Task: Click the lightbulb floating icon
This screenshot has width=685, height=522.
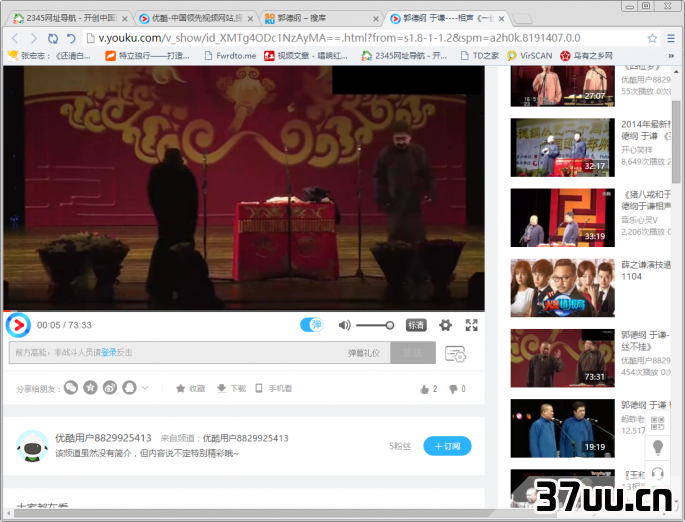Action: [x=657, y=448]
